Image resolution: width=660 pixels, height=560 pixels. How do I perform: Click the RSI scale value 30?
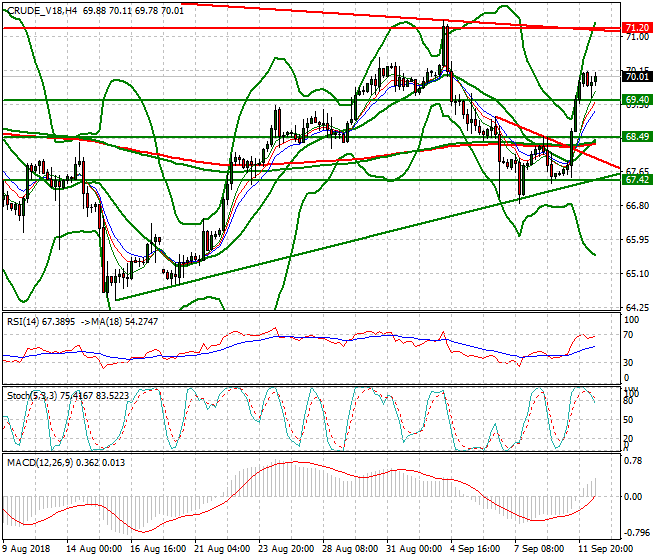tap(628, 363)
